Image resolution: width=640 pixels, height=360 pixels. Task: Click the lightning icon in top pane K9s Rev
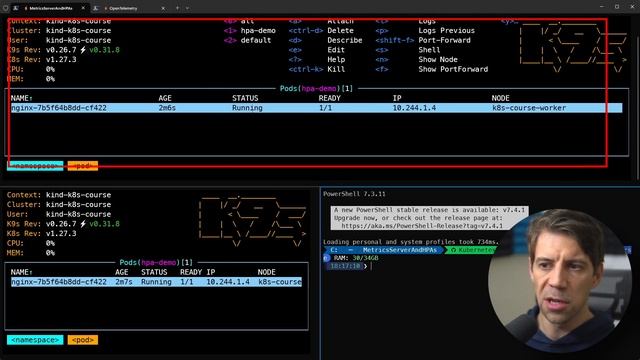tap(83, 50)
